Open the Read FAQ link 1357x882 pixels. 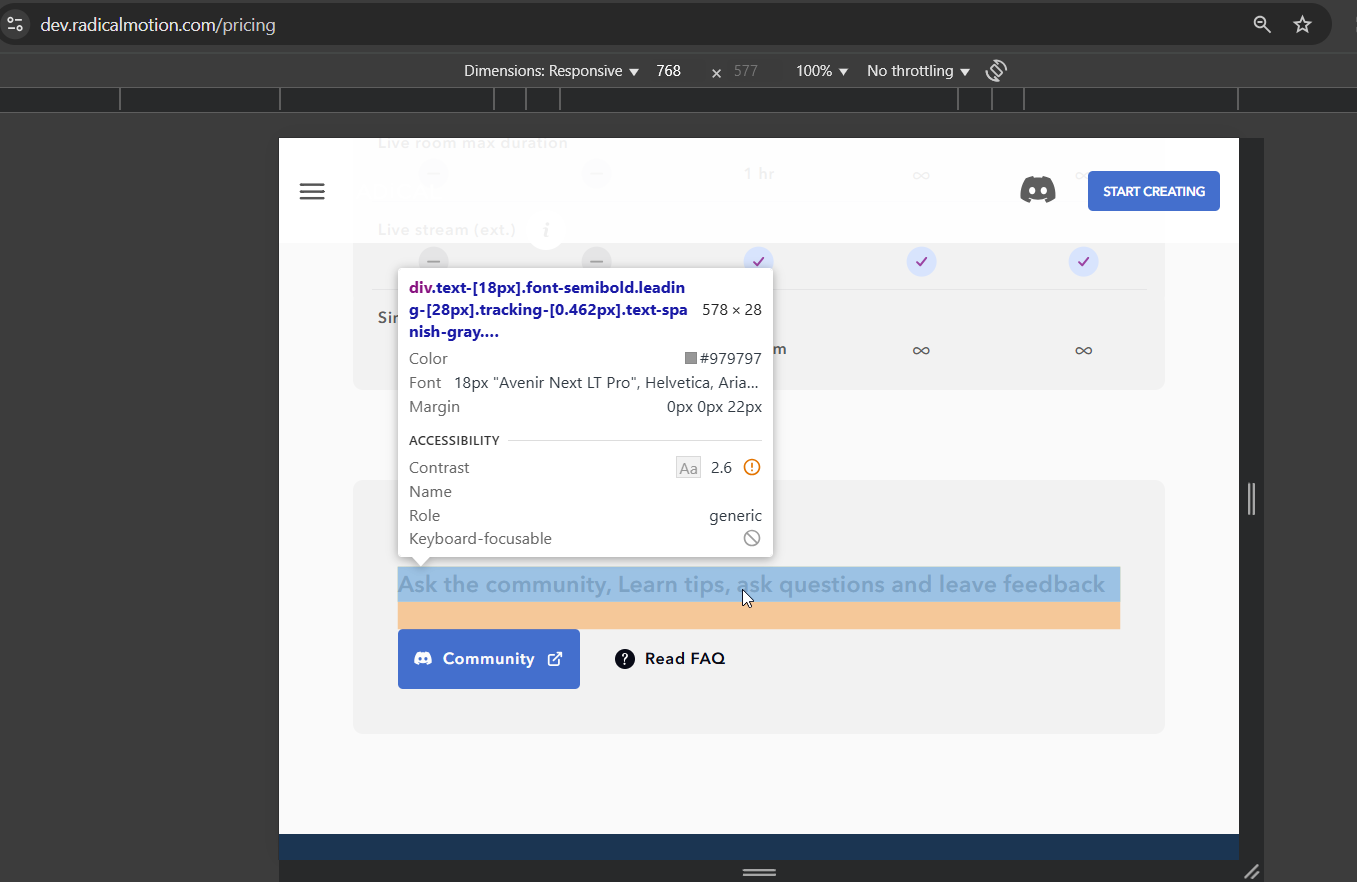click(670, 659)
